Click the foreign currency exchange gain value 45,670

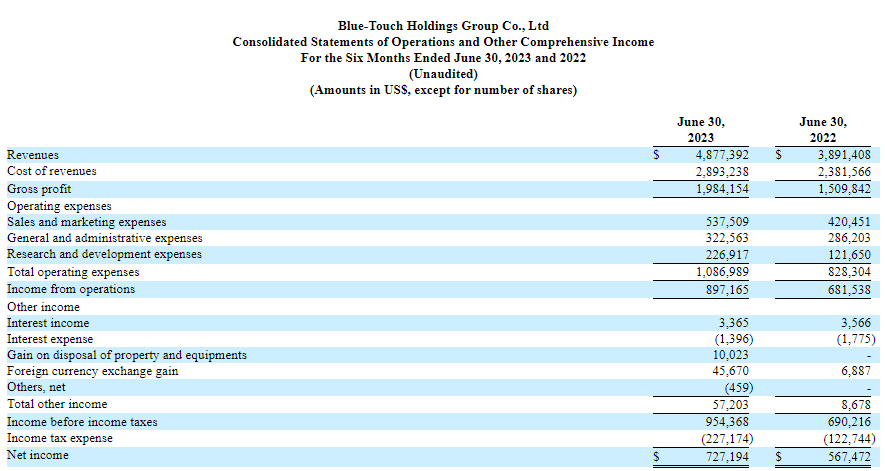click(730, 372)
